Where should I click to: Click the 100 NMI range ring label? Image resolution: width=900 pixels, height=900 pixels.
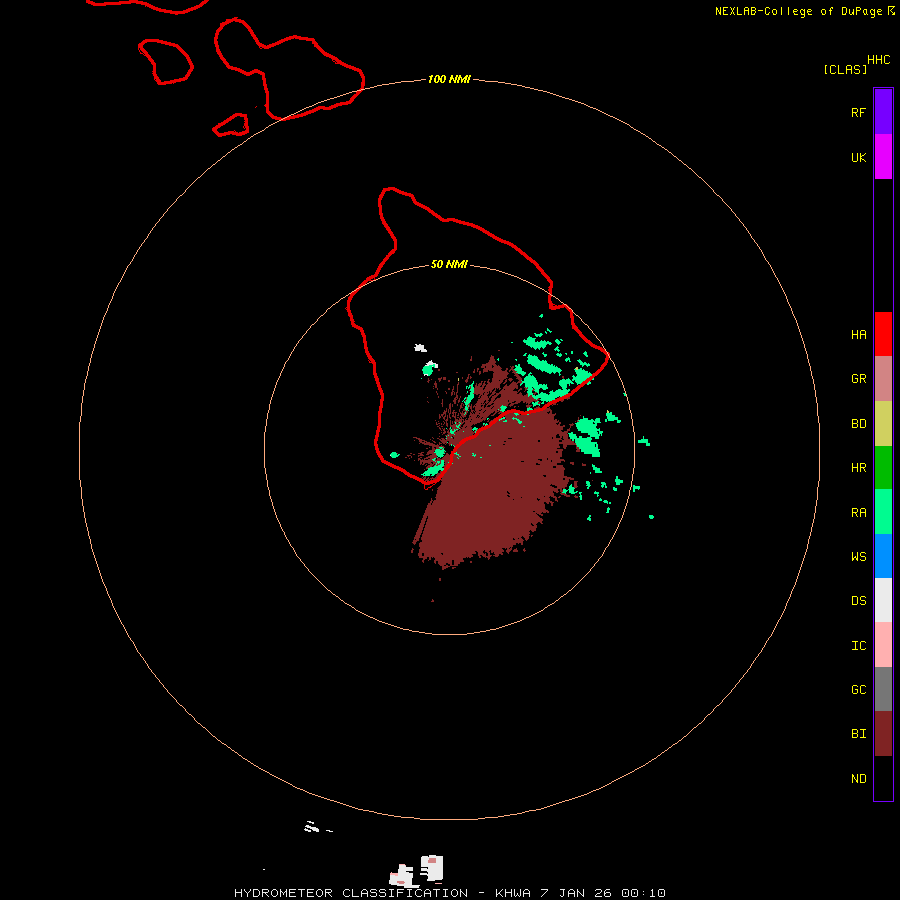[x=449, y=79]
